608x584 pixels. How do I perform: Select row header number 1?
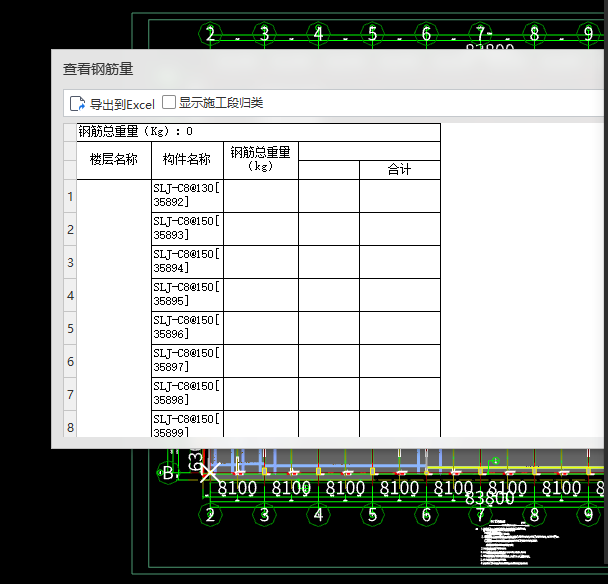(x=70, y=196)
